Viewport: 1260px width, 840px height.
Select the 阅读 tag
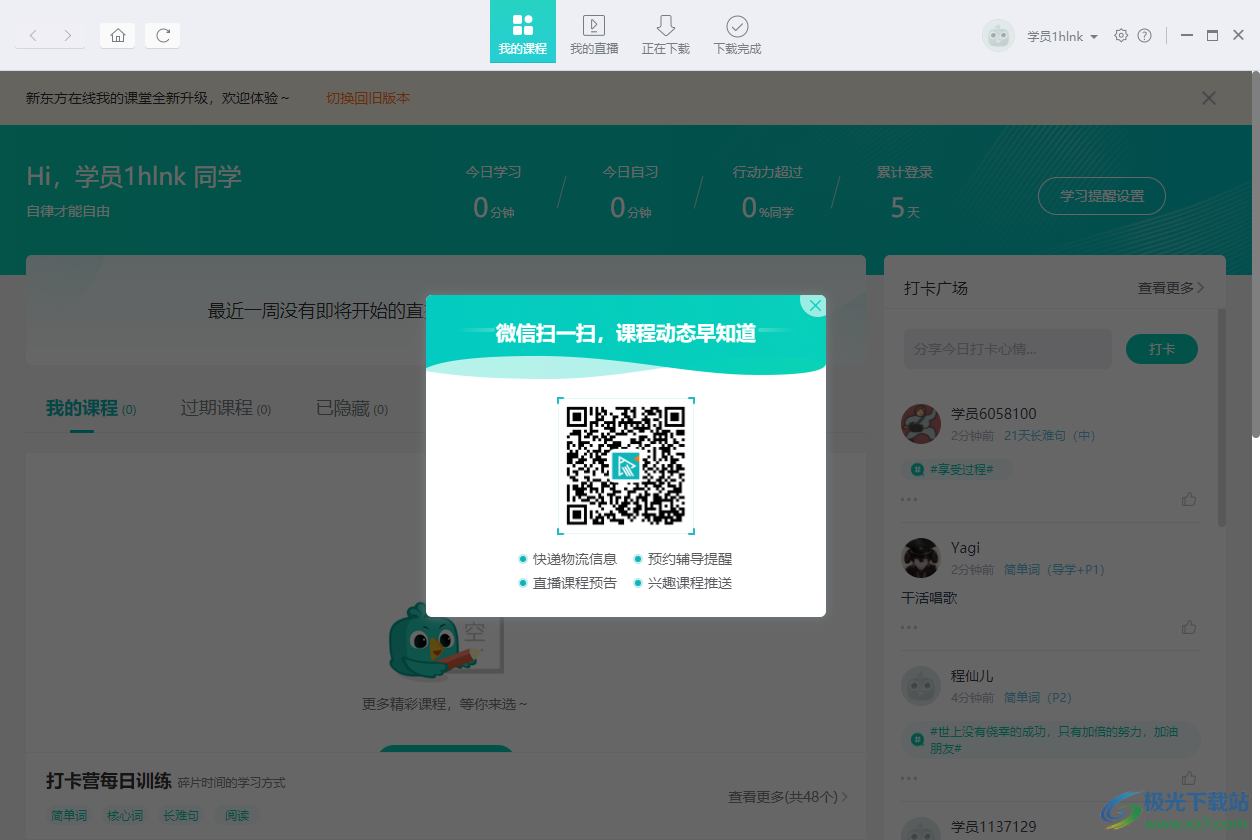237,816
